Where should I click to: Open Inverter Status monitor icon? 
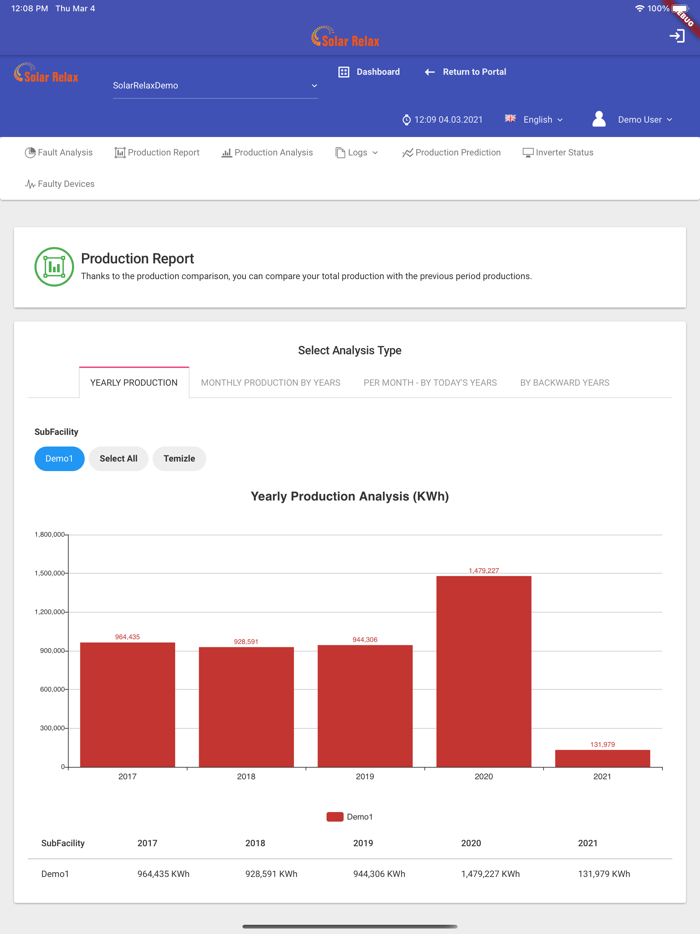click(528, 153)
